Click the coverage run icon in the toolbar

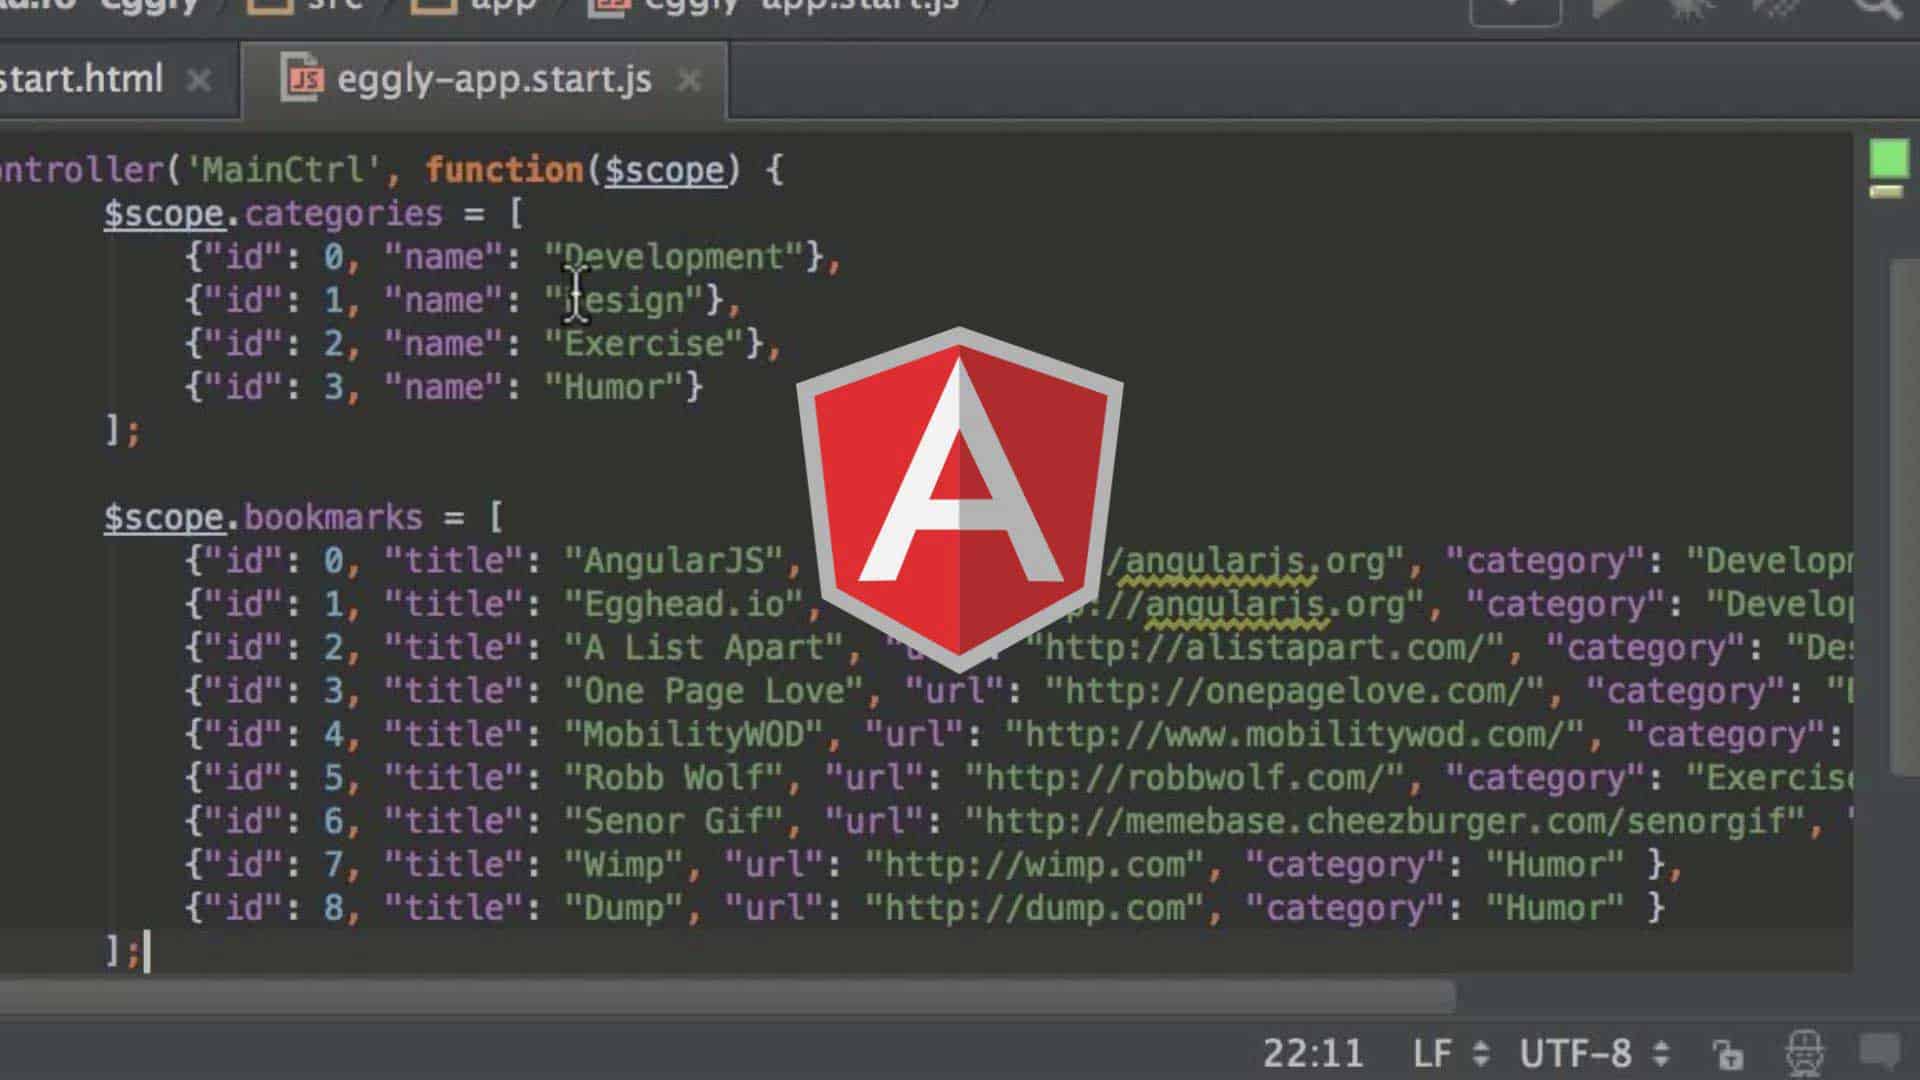(x=1775, y=8)
